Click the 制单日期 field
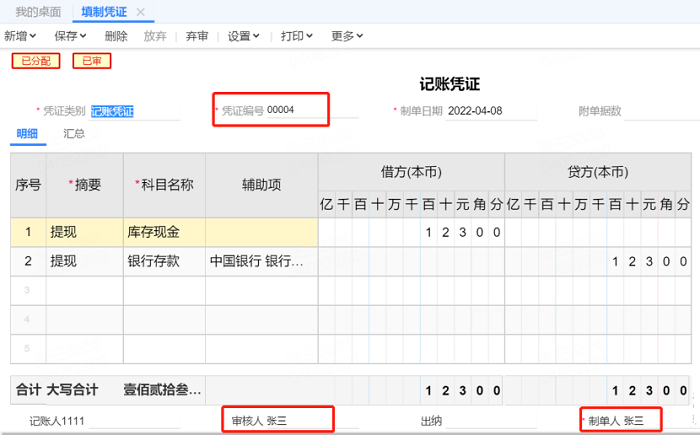Image resolution: width=700 pixels, height=435 pixels. point(491,111)
